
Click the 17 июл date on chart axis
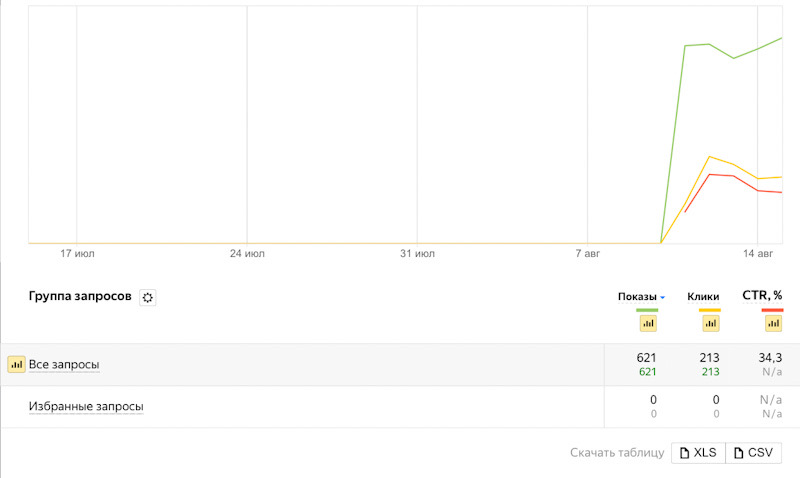pos(77,254)
